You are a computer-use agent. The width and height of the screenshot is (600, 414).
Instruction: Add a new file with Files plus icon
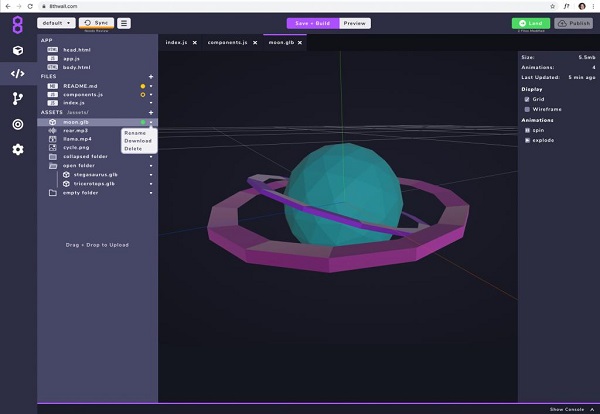tap(151, 76)
